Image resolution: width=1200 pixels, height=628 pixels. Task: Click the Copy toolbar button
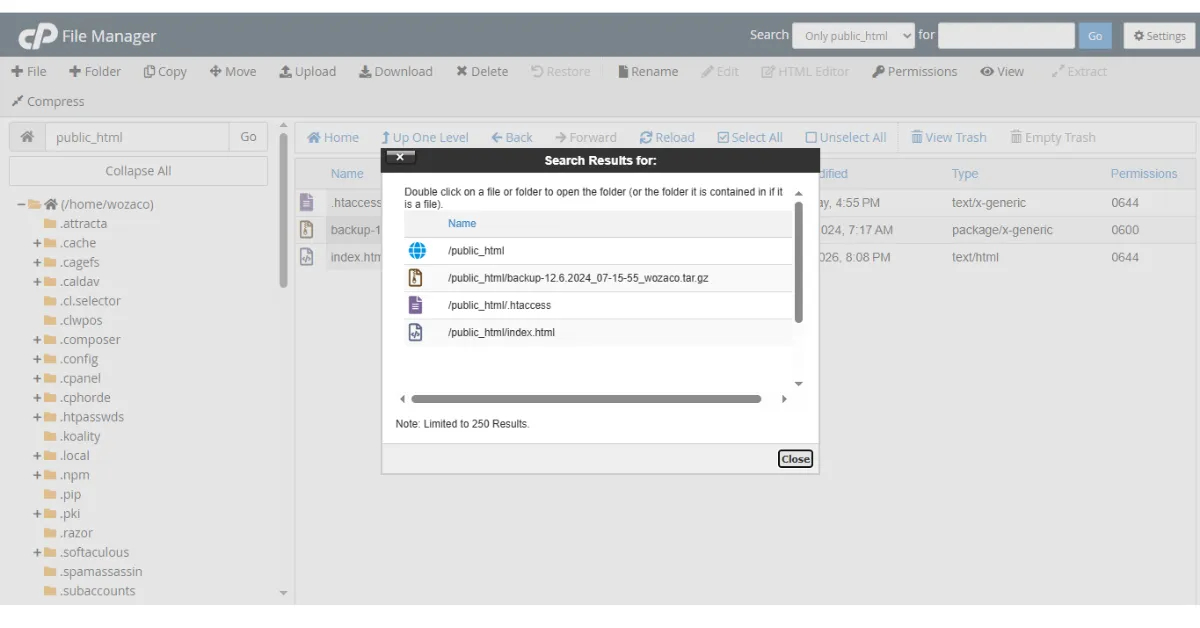[x=165, y=71]
